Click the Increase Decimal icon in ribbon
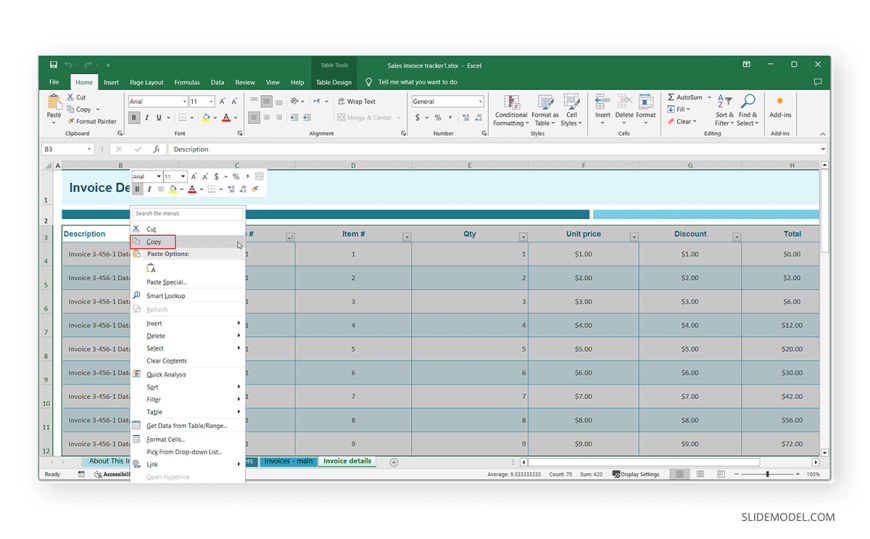Viewport: 870px width, 539px height. point(466,118)
